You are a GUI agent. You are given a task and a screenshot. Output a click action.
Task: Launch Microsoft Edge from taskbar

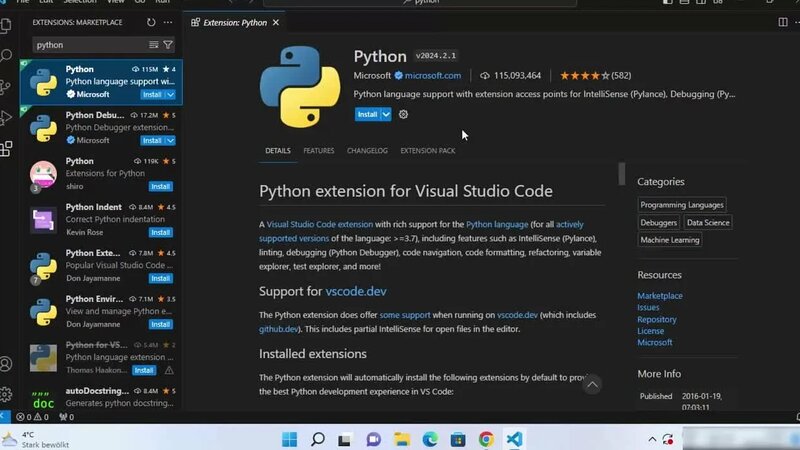click(x=430, y=439)
